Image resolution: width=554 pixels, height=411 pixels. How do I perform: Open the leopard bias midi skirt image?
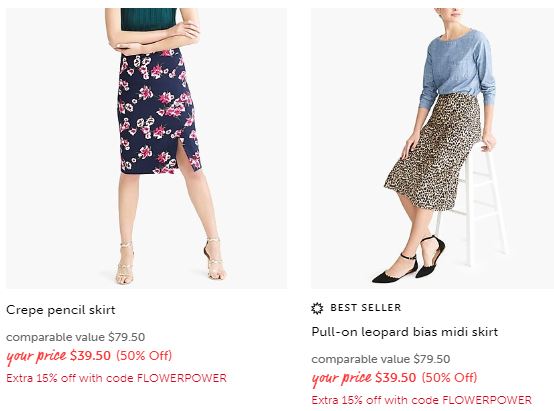432,148
